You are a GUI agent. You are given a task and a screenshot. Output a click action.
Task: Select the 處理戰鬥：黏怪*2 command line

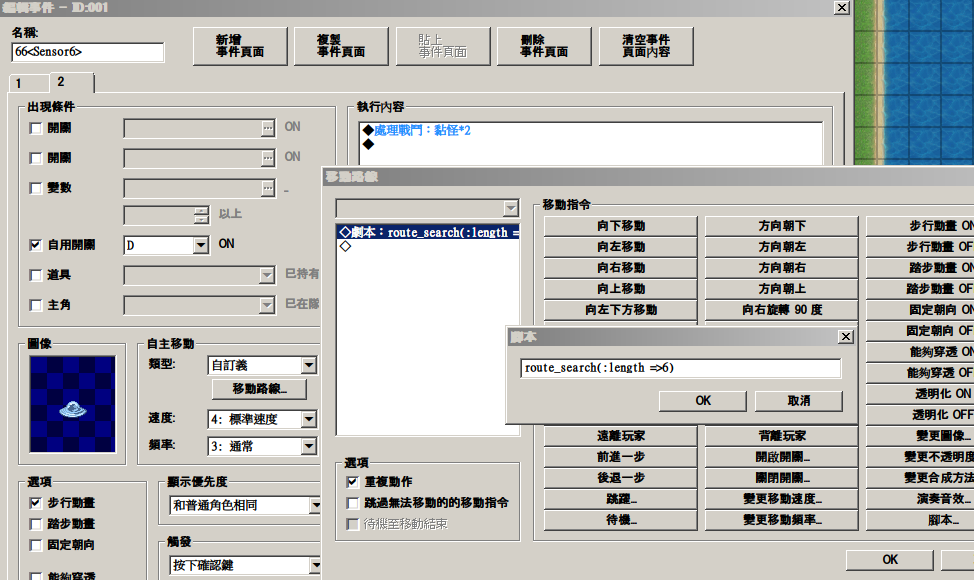[422, 130]
